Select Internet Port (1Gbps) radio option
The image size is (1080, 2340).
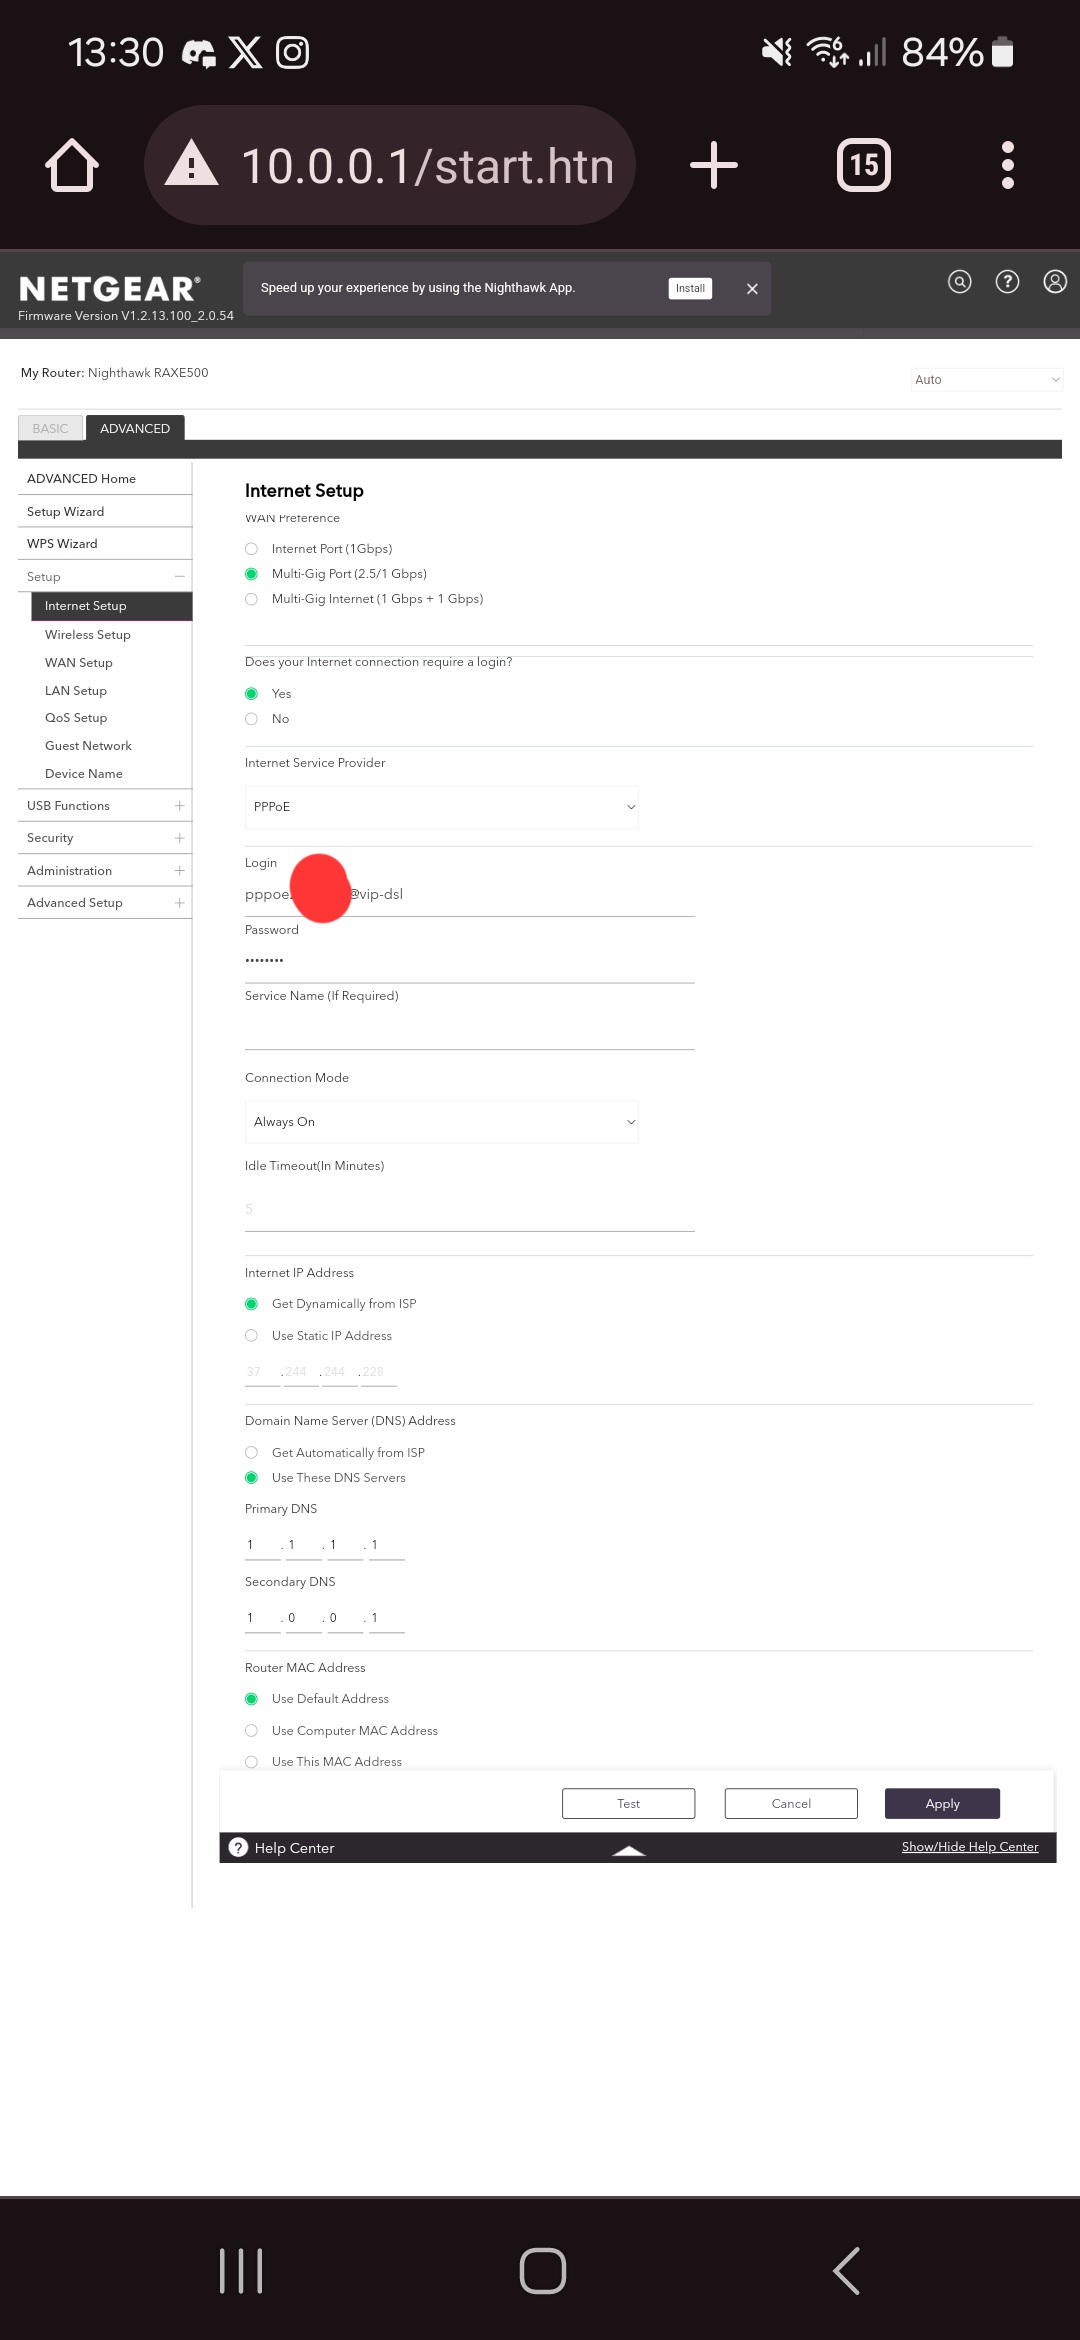point(252,549)
